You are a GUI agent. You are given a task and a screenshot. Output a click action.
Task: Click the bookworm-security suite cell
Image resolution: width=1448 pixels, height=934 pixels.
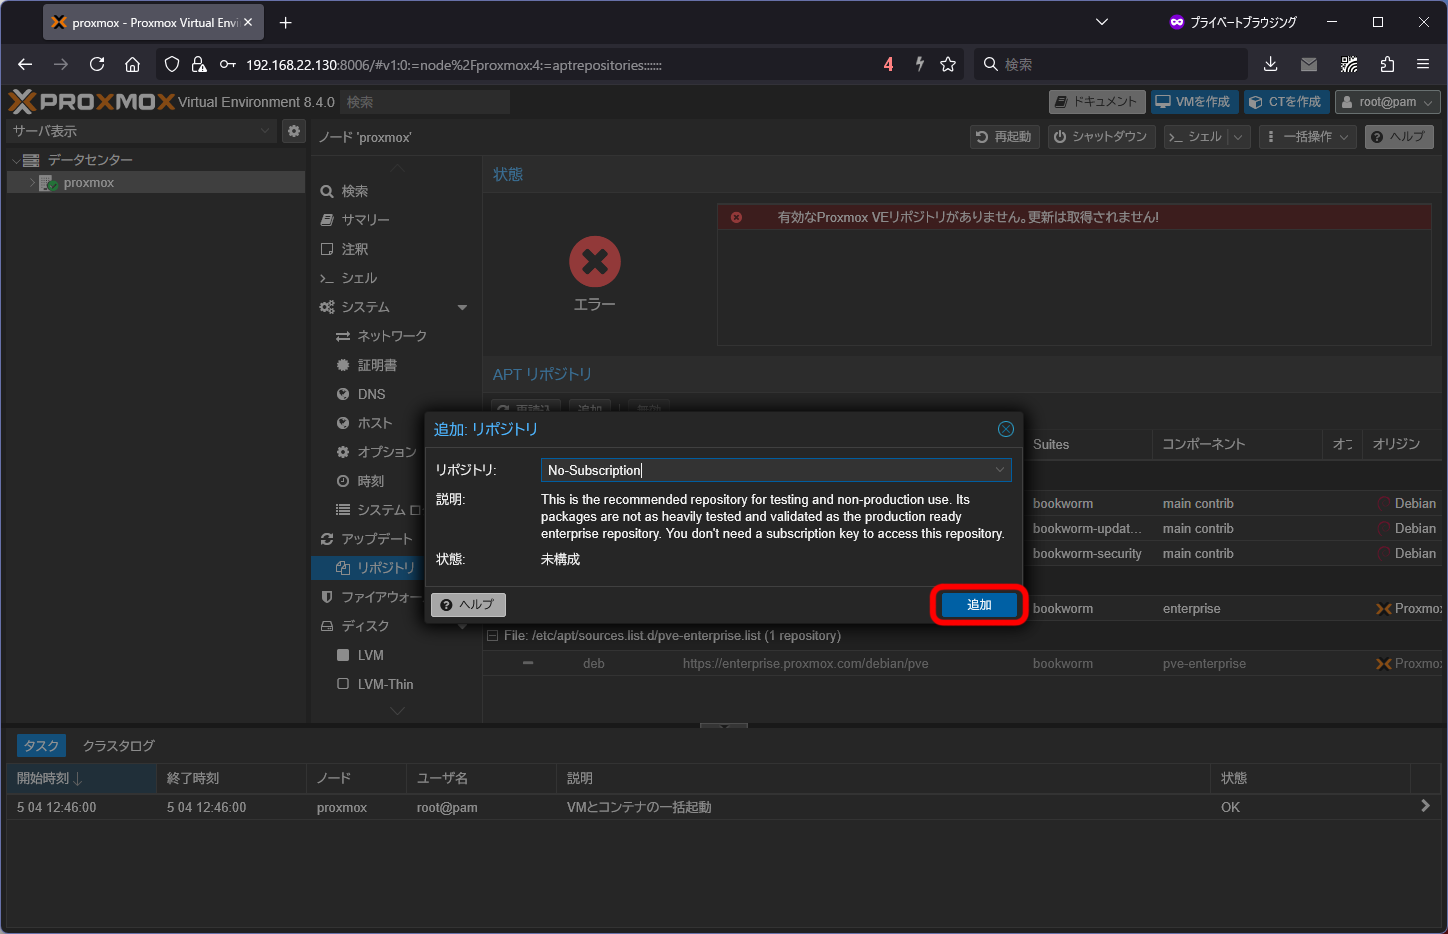(x=1087, y=553)
